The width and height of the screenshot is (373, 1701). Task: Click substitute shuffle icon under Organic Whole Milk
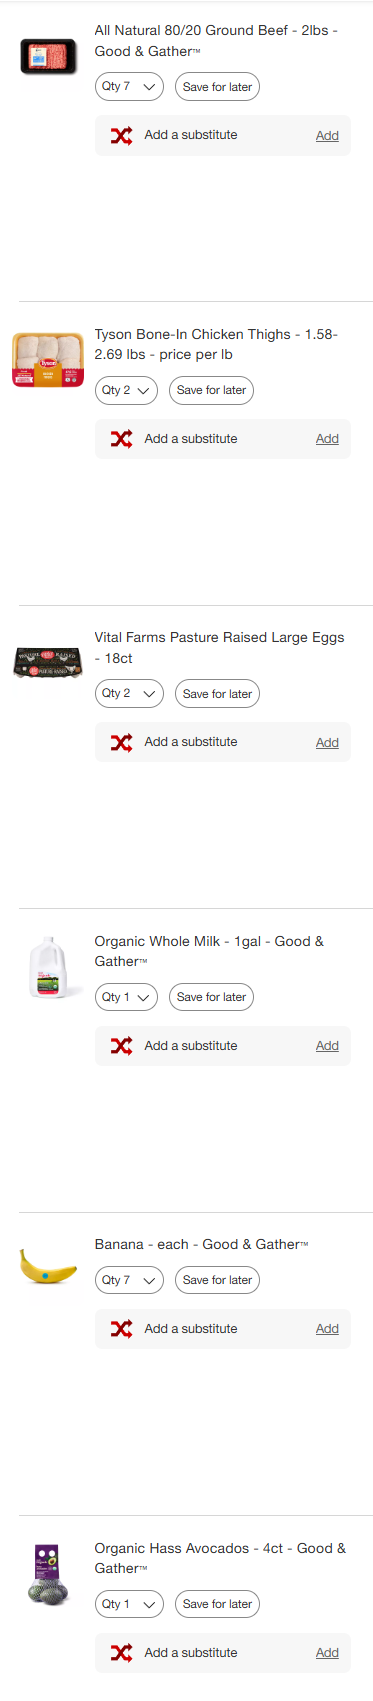(122, 1046)
